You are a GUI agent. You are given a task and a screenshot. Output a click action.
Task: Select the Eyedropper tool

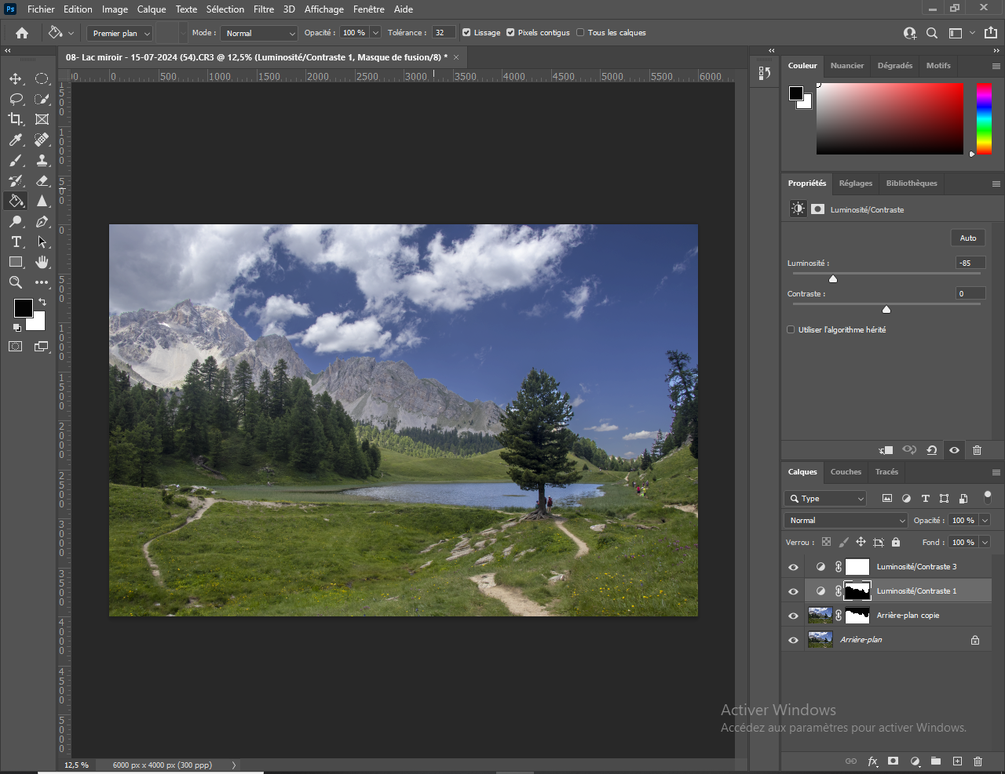tap(15, 140)
